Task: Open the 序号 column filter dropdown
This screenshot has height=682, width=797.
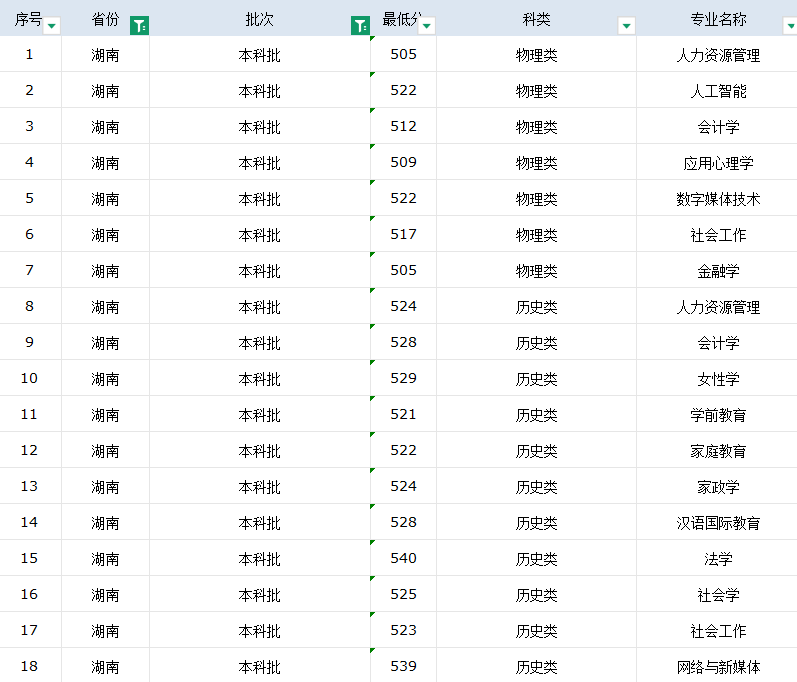Action: [x=52, y=25]
